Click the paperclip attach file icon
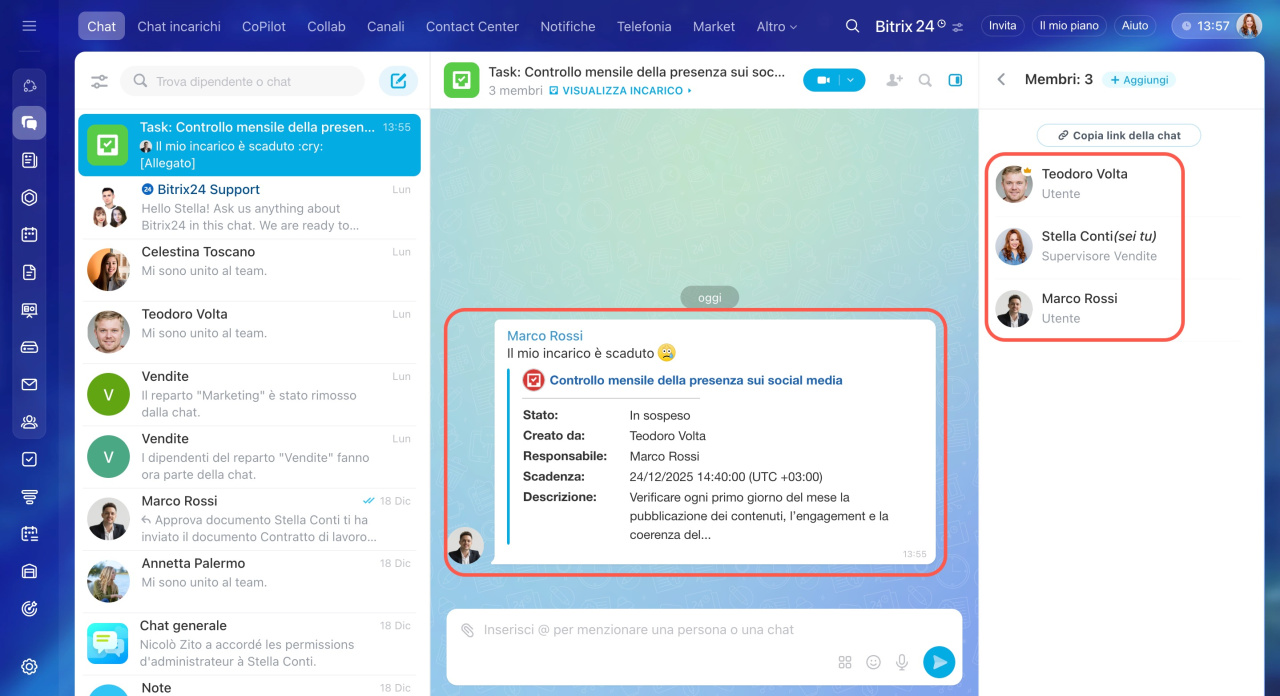This screenshot has height=696, width=1280. pyautogui.click(x=467, y=630)
